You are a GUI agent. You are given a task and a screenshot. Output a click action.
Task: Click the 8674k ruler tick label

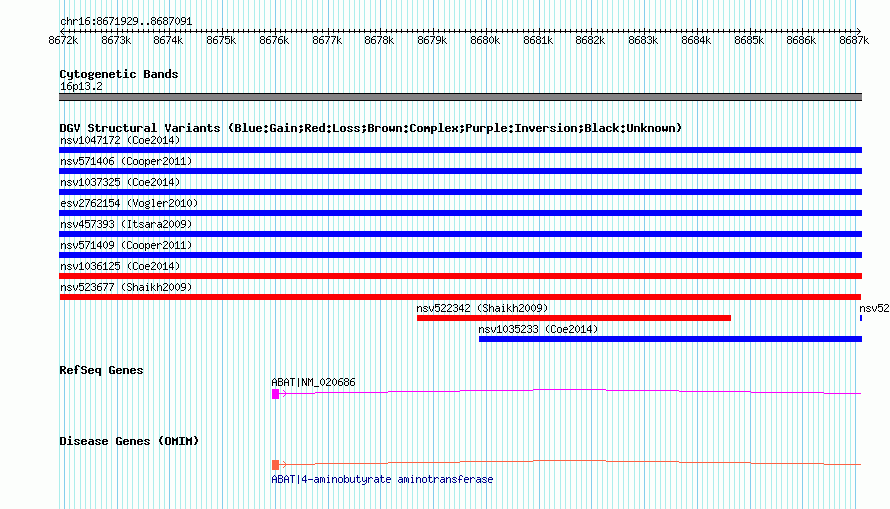point(169,40)
